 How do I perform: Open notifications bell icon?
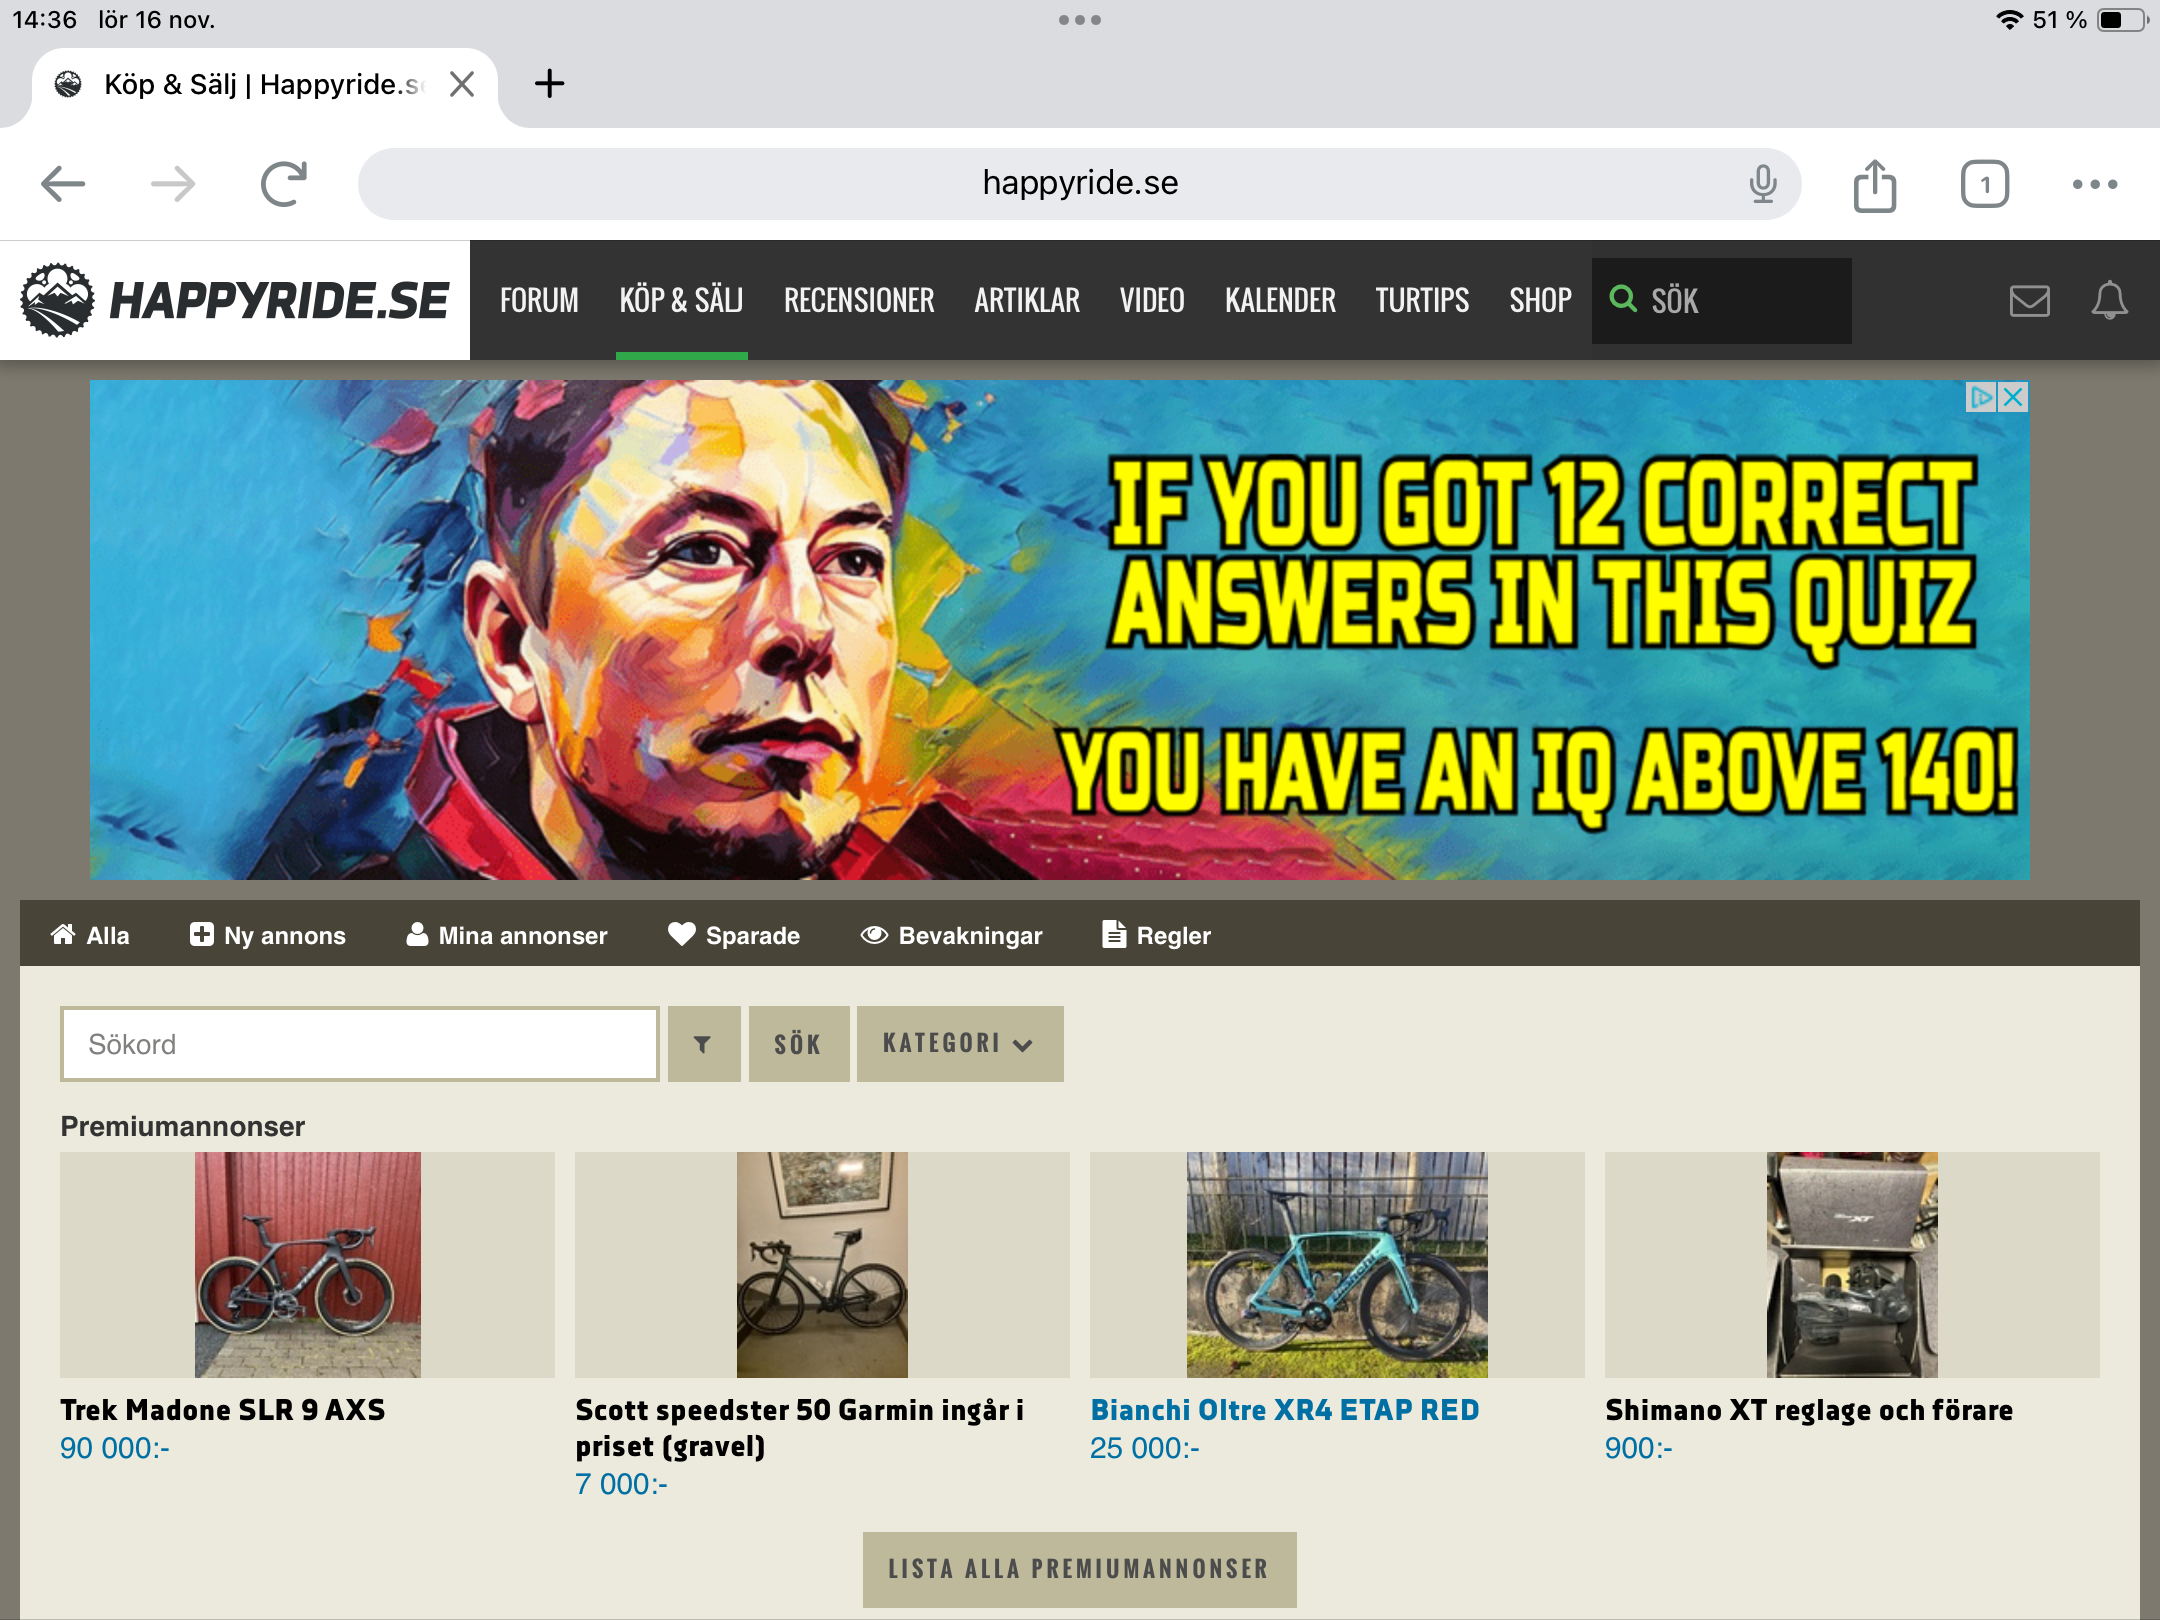pos(2109,300)
